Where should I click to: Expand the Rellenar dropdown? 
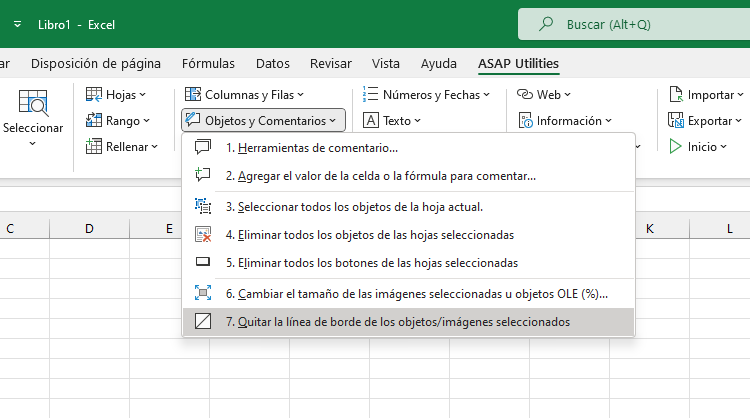point(154,146)
